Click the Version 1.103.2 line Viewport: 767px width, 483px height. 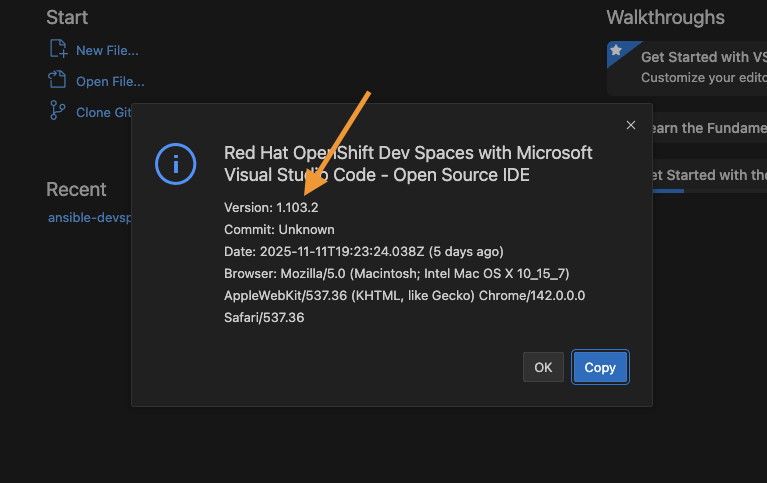click(x=271, y=207)
